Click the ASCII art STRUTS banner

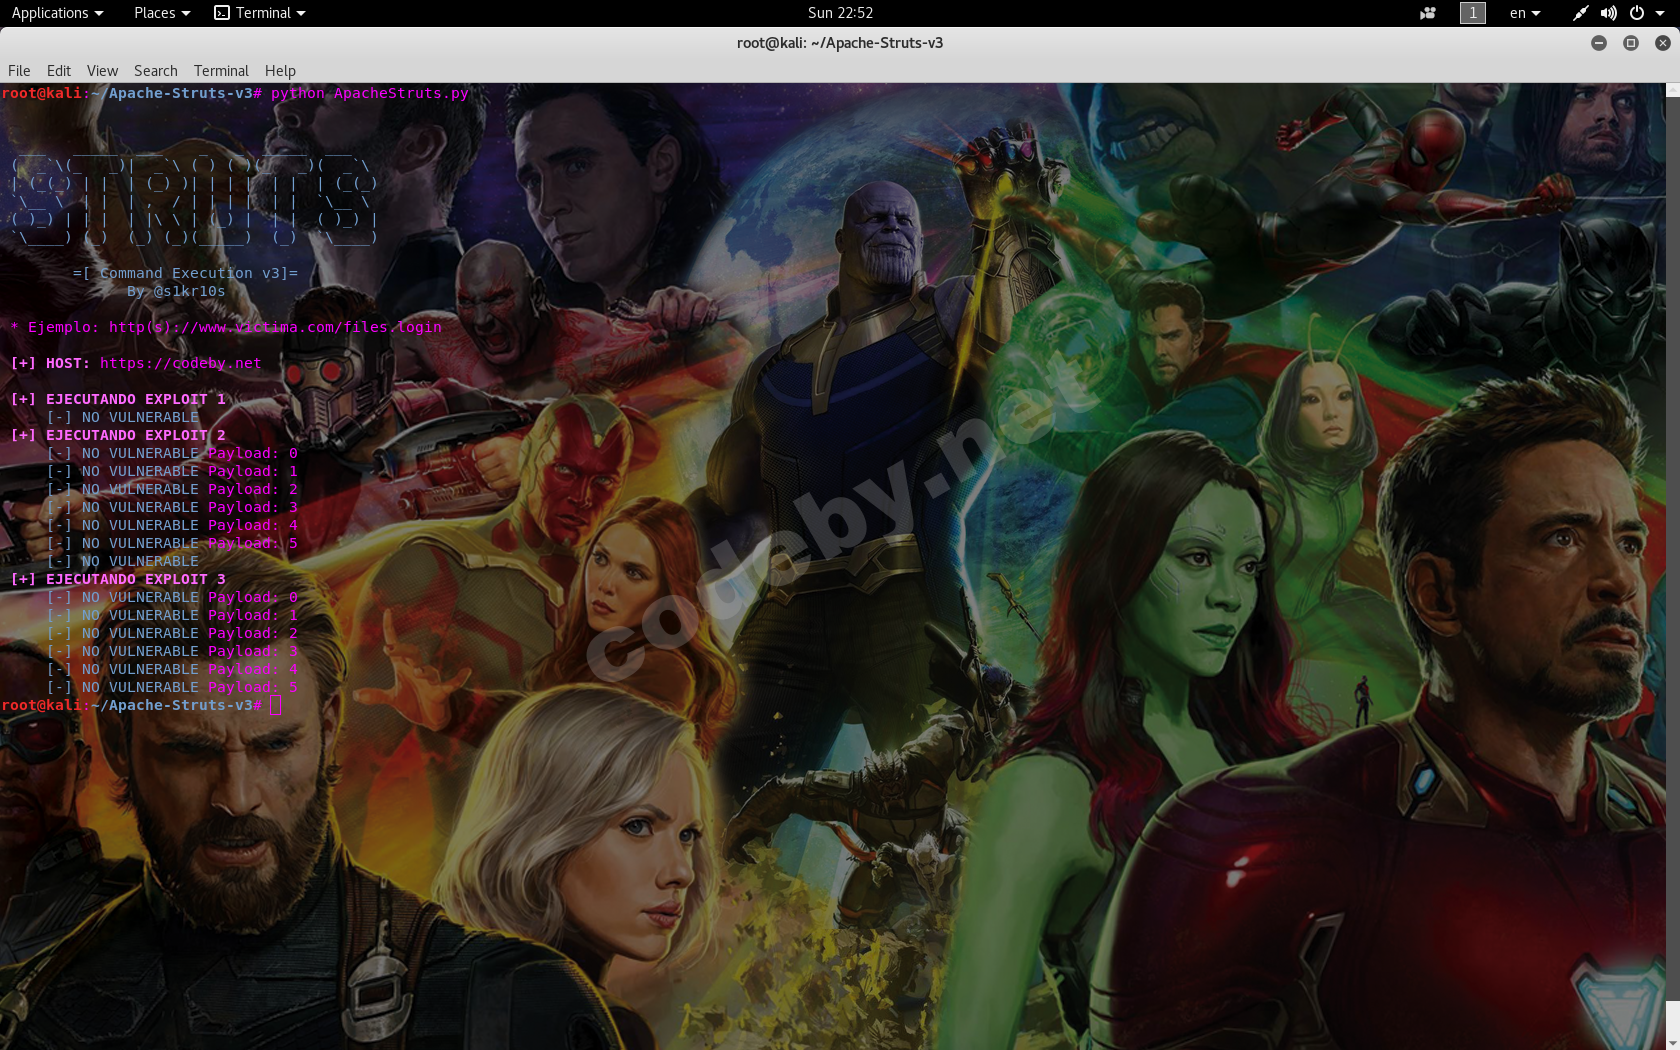coord(195,200)
